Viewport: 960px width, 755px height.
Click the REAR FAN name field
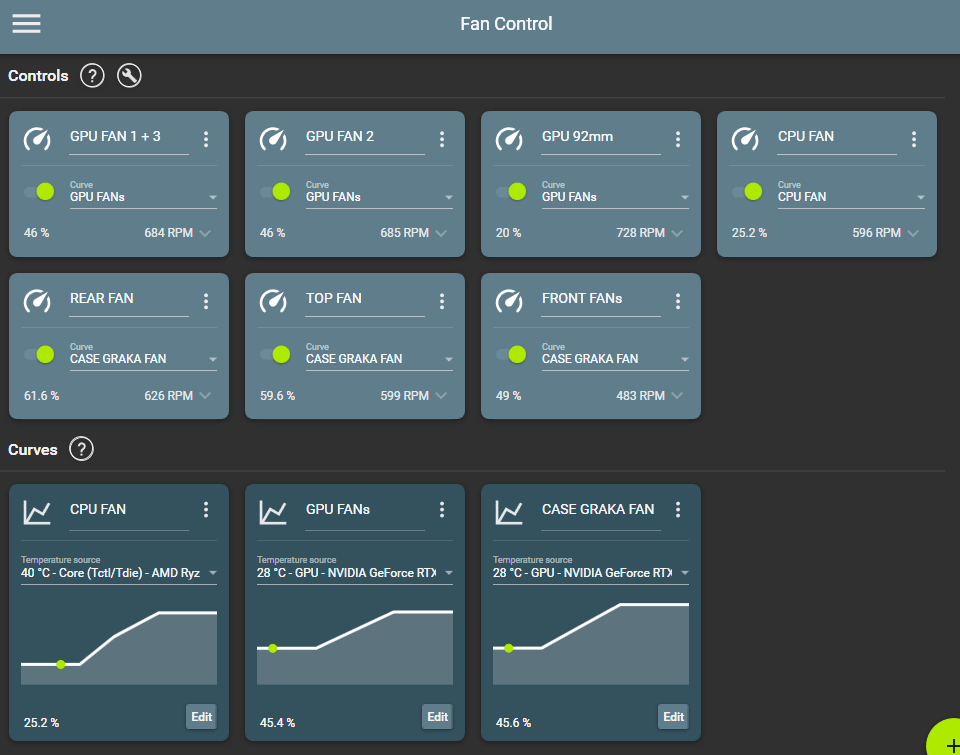(x=129, y=301)
